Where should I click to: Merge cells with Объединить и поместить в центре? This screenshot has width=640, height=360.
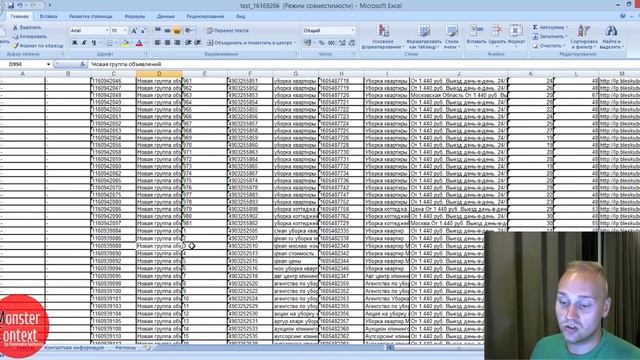tap(251, 42)
